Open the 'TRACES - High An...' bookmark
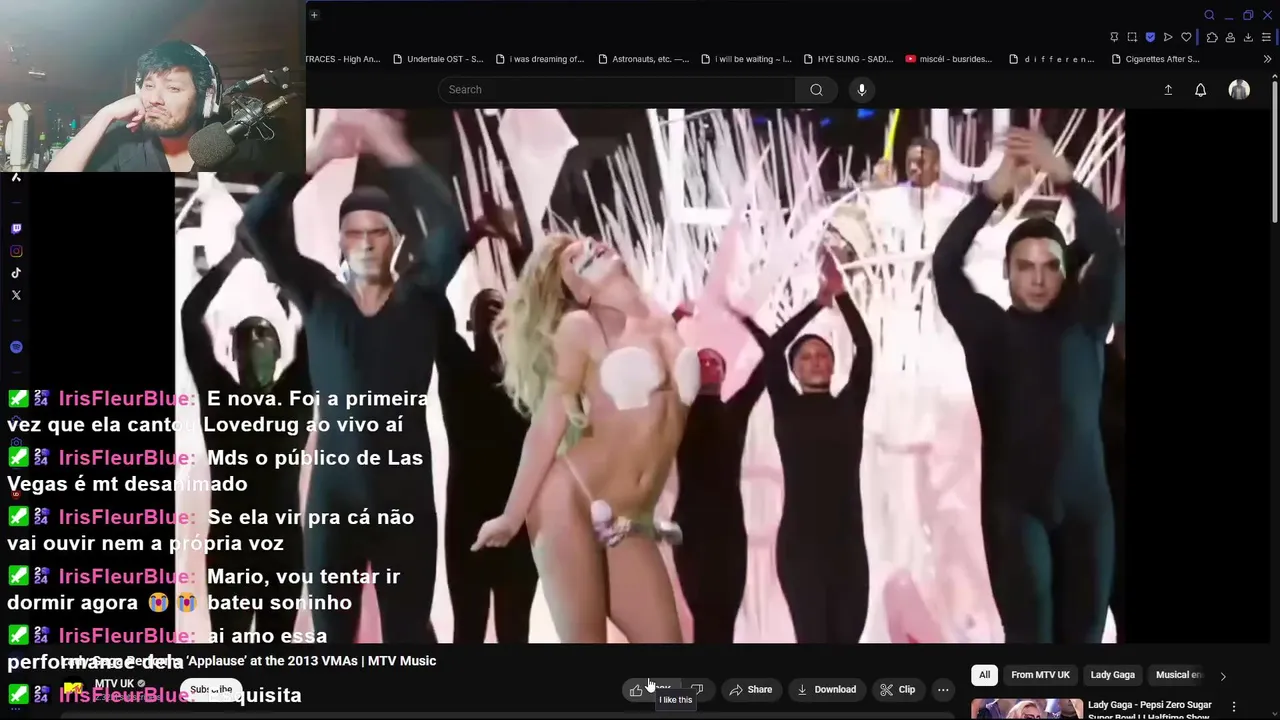 tap(343, 59)
